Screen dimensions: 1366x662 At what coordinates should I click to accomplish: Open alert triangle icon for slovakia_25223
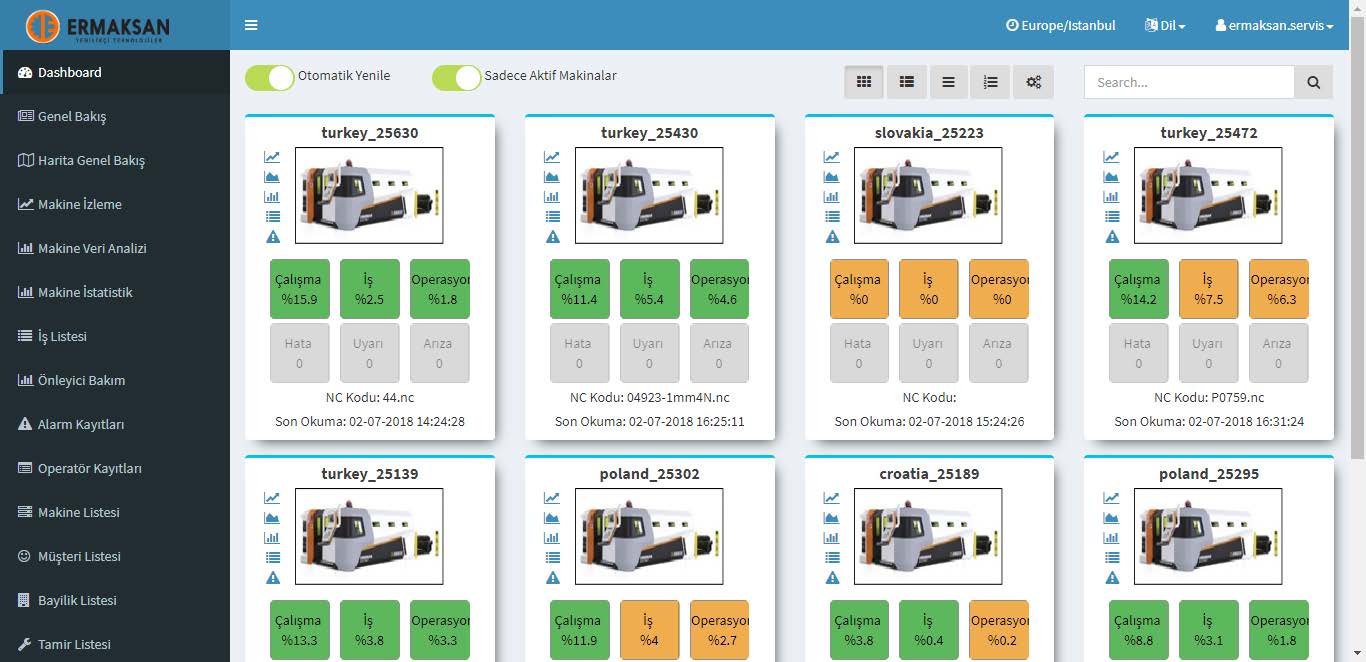(x=832, y=237)
